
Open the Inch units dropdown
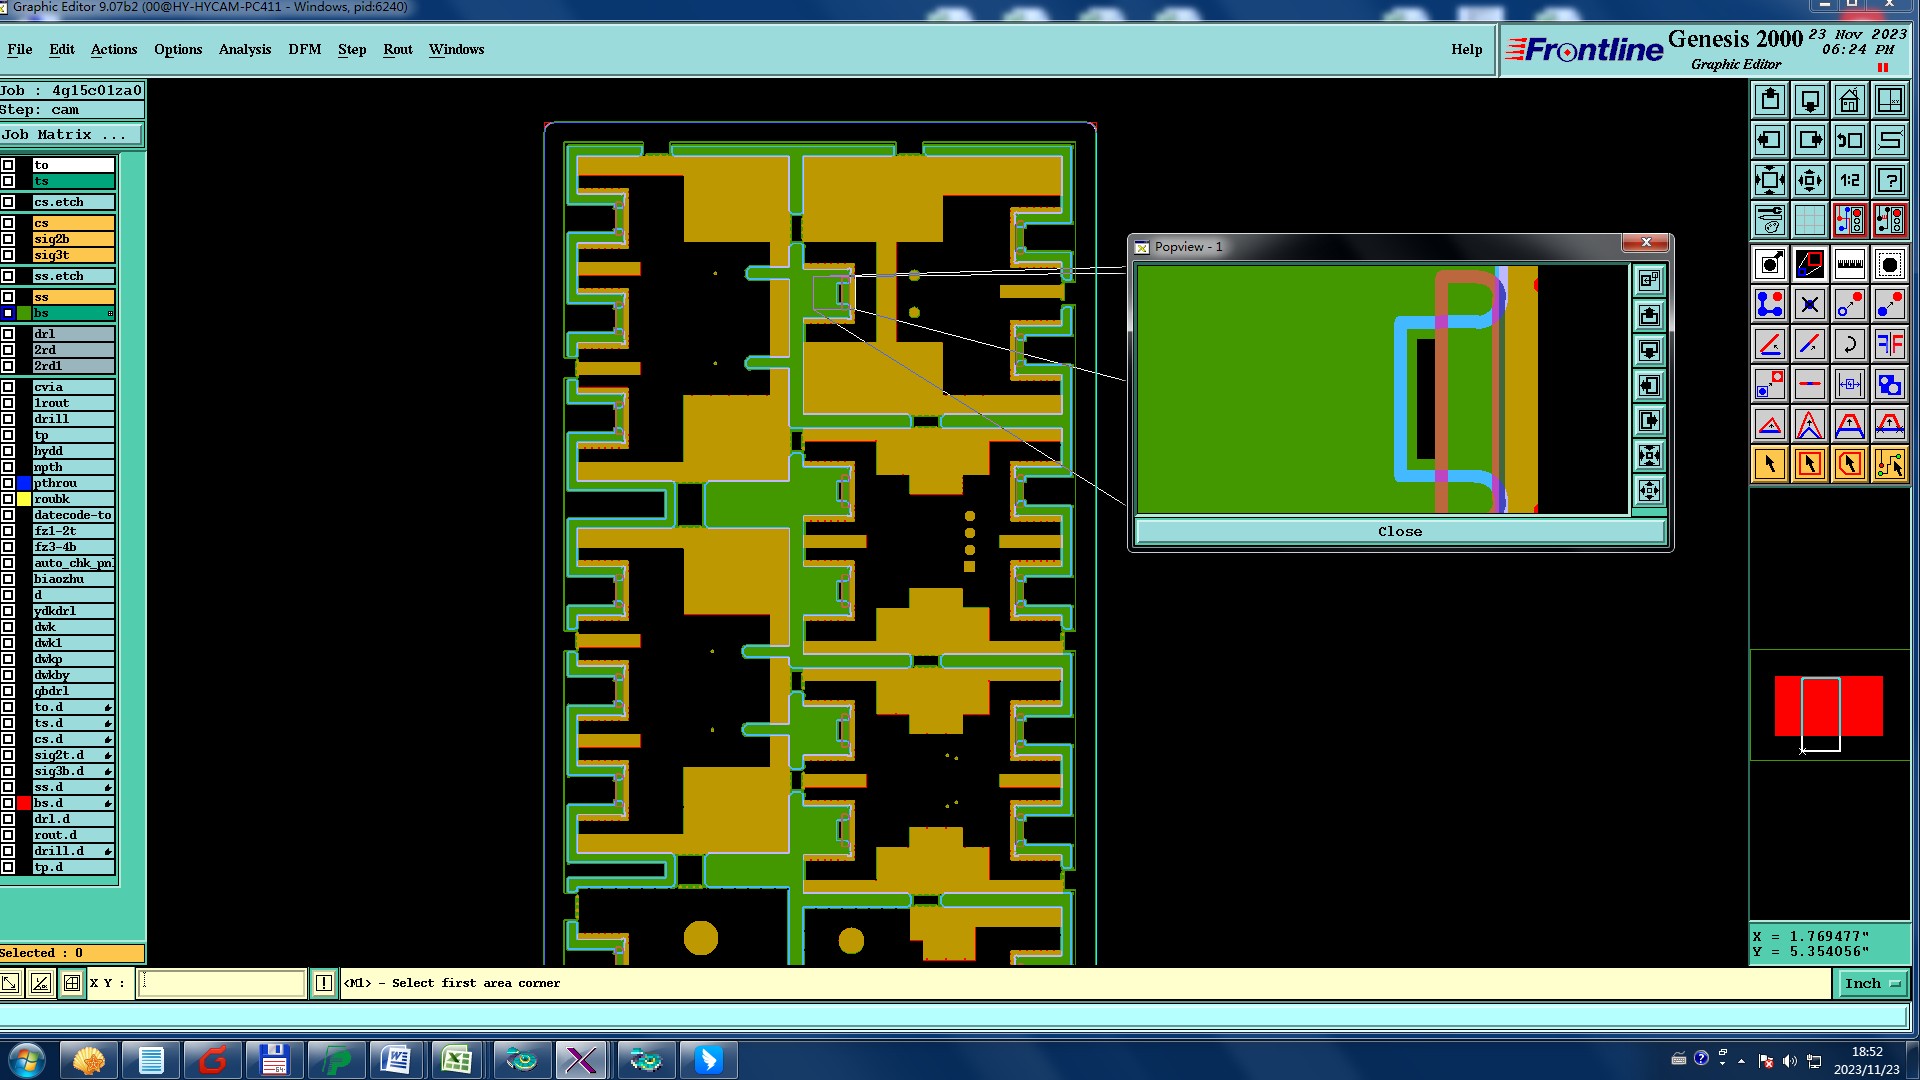pos(1871,984)
